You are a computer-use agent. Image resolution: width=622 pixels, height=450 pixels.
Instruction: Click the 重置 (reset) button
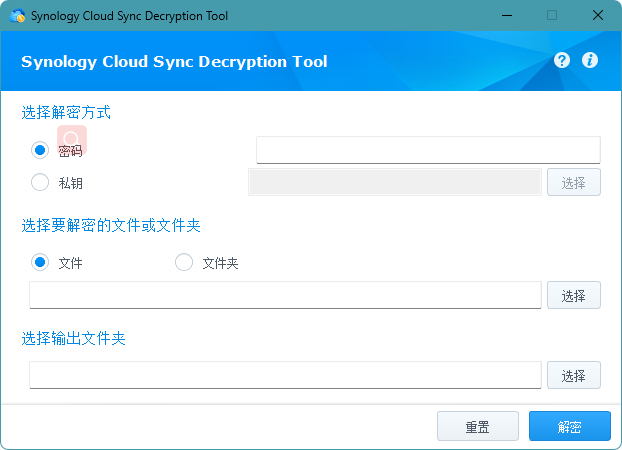click(x=478, y=426)
